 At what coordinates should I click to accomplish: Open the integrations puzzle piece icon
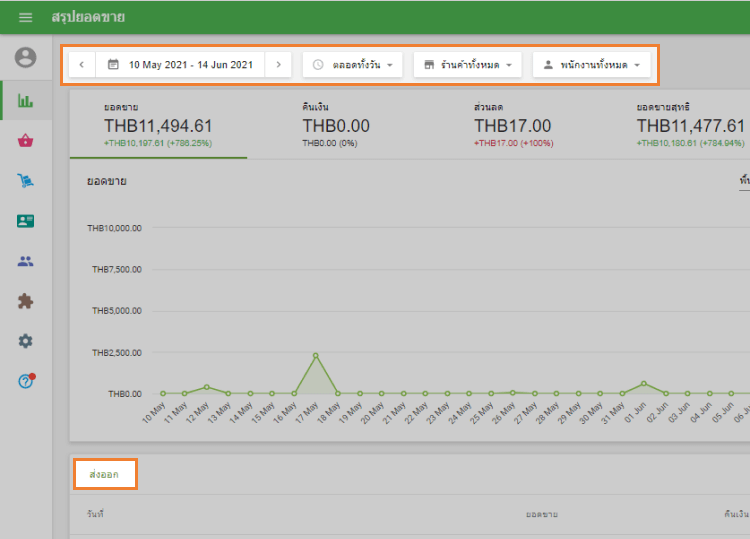(x=25, y=301)
